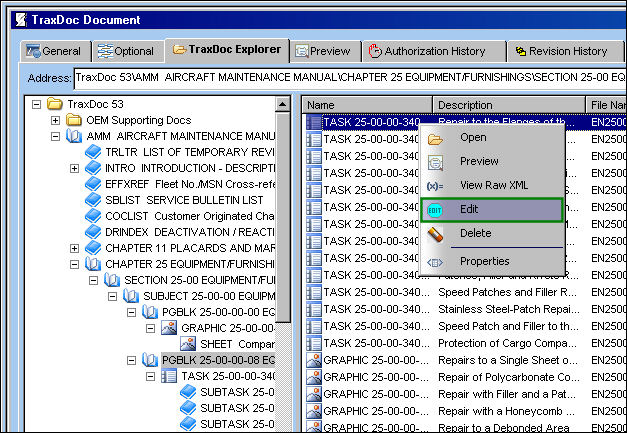This screenshot has height=433, width=627.
Task: Click the selected TASK row icon
Action: 314,122
